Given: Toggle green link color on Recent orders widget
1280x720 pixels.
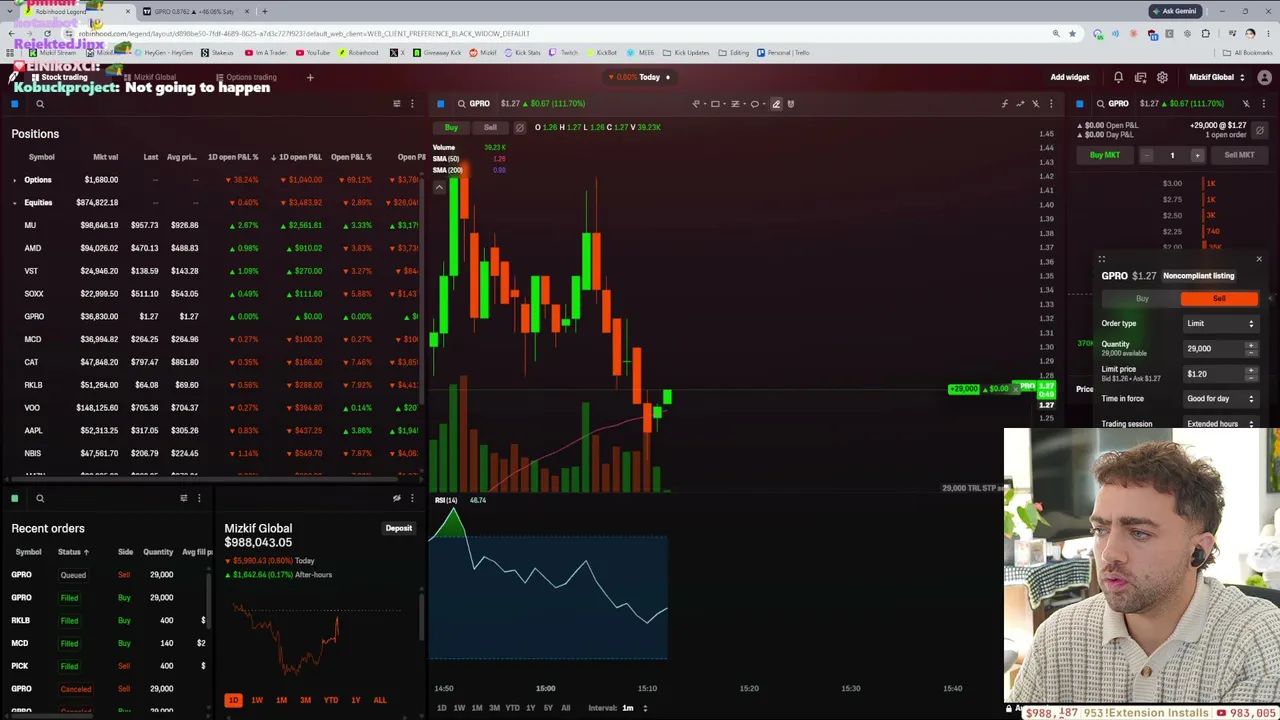Looking at the screenshot, I should click(x=15, y=498).
